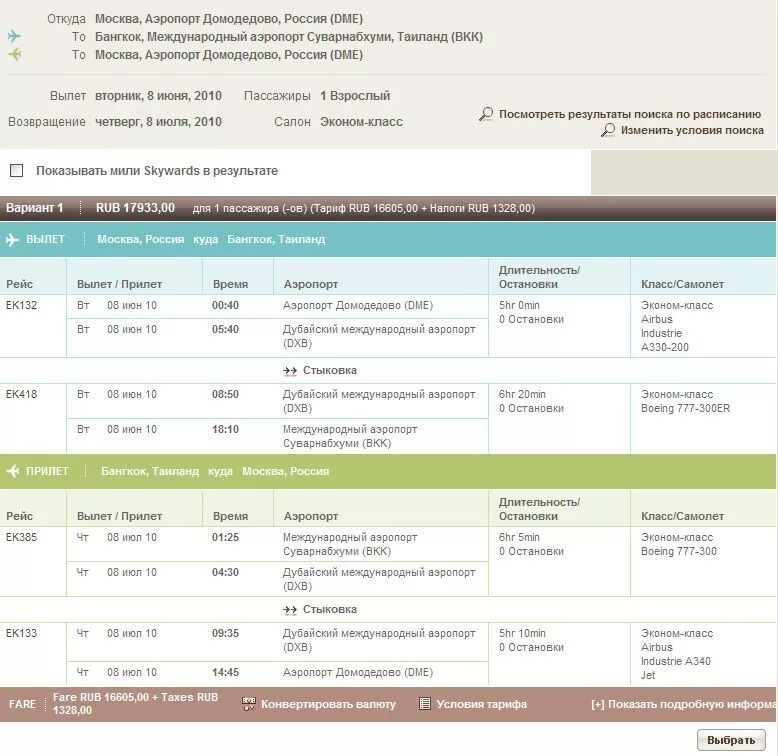
Task: Click aircraft Airbus Industrie A330-200
Action: tap(665, 333)
